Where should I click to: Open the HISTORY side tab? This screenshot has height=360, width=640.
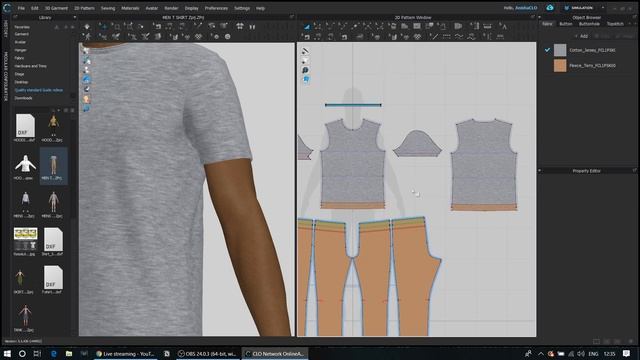[6, 29]
